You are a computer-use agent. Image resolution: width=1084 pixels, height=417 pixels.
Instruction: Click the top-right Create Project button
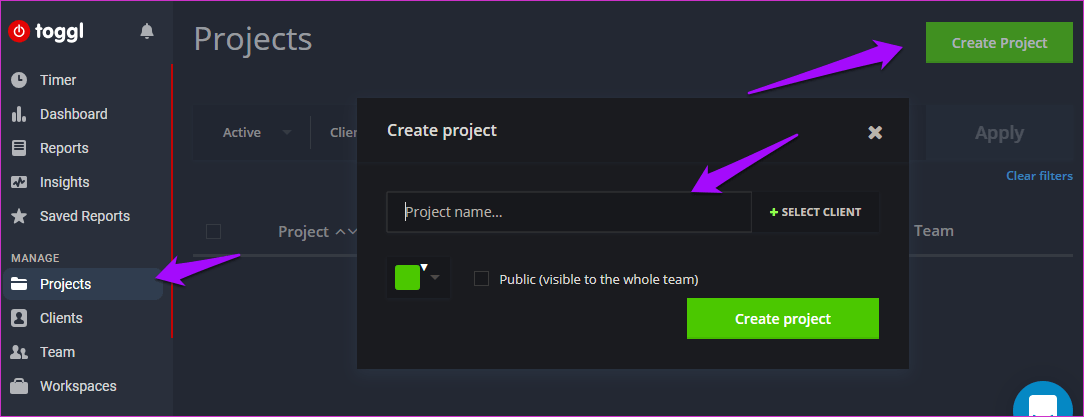pos(999,43)
